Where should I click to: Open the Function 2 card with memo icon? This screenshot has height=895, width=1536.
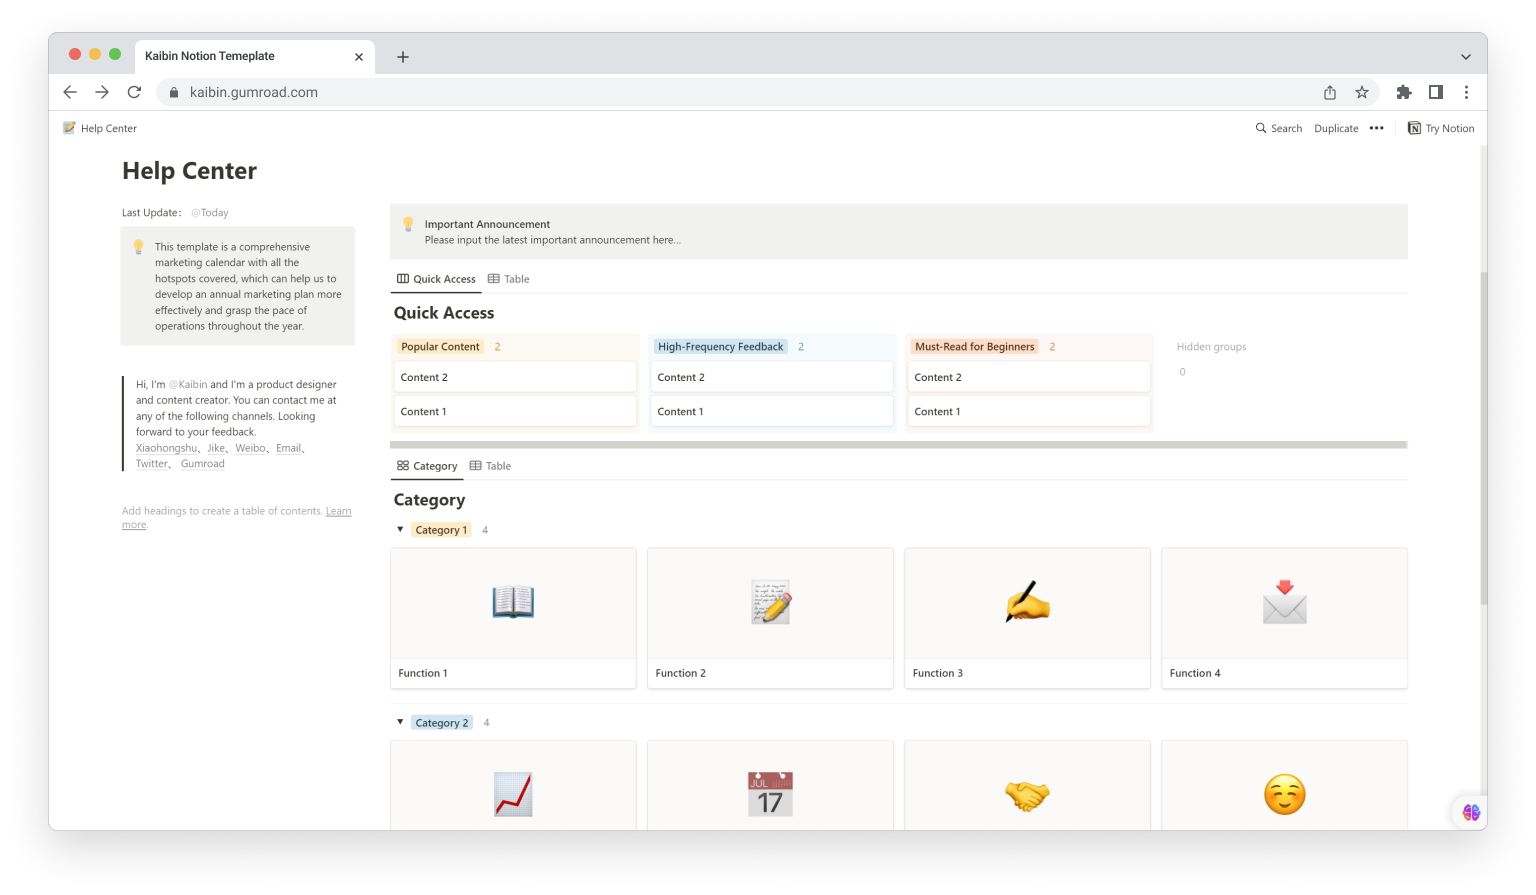(770, 618)
